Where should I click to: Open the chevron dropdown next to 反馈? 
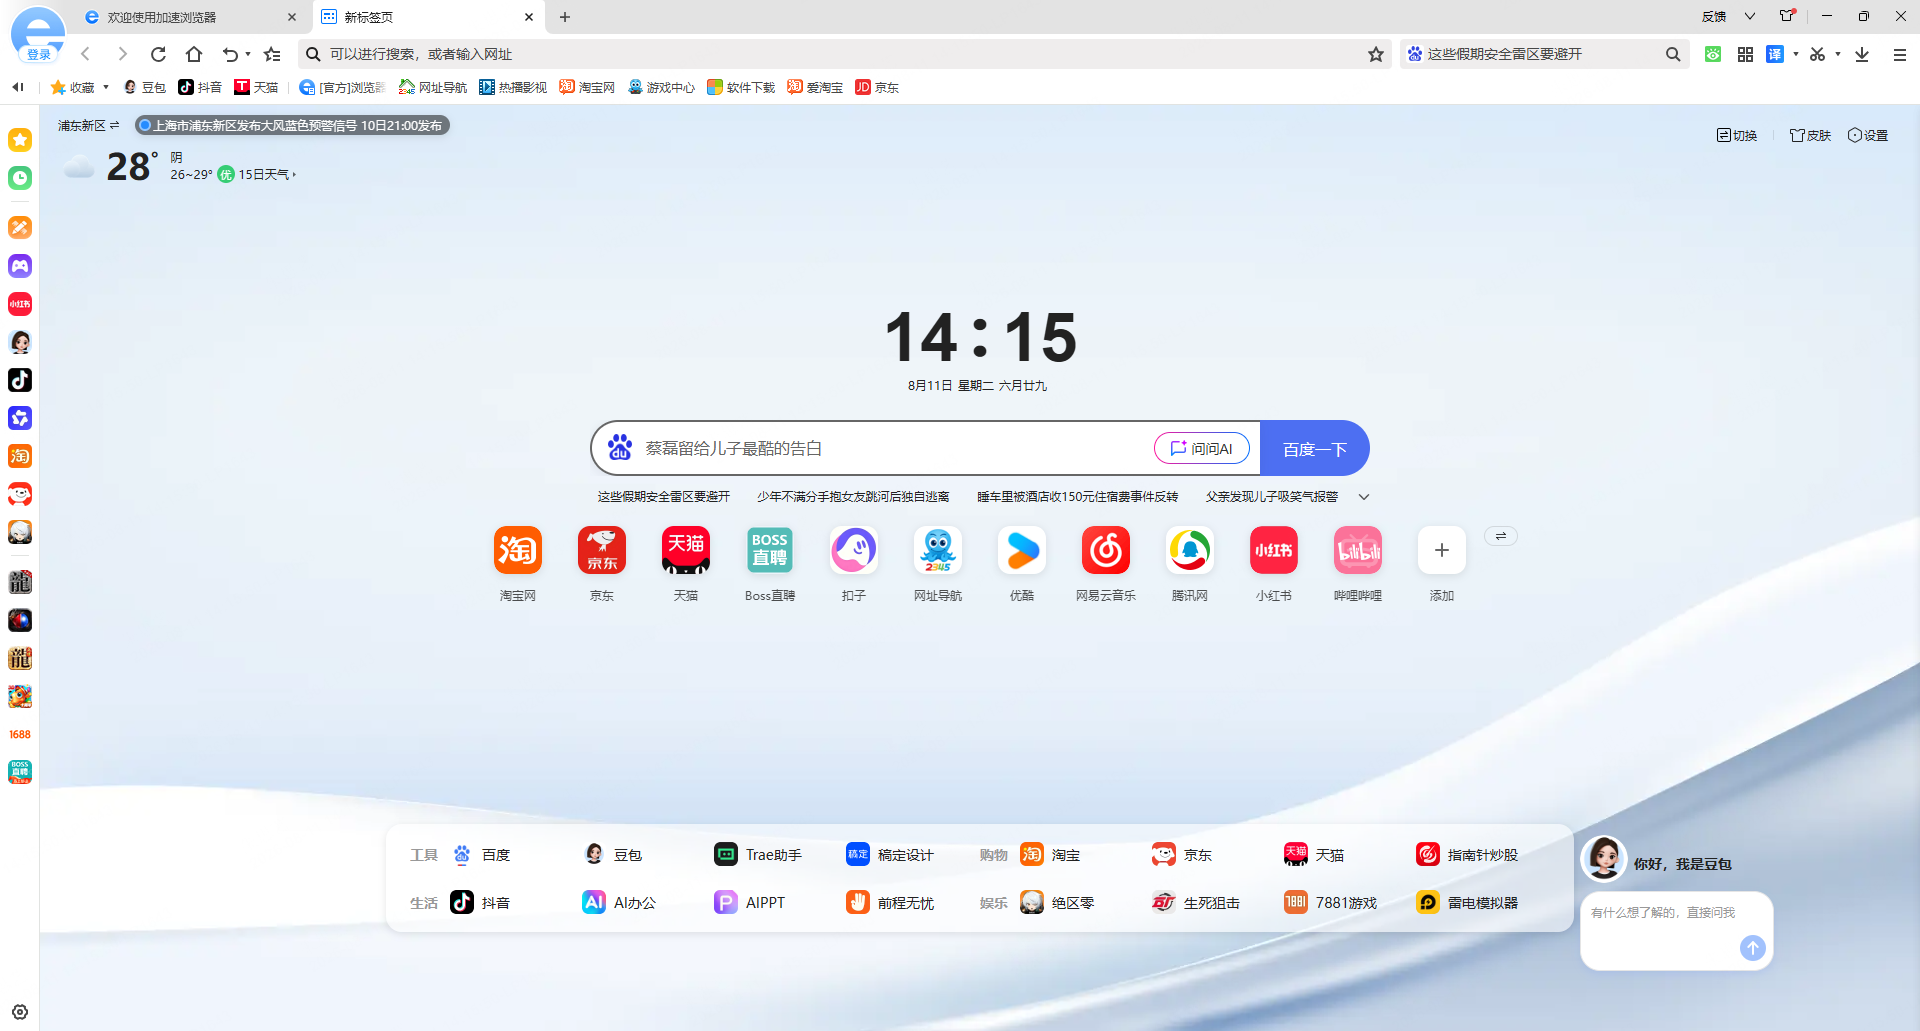click(x=1750, y=16)
